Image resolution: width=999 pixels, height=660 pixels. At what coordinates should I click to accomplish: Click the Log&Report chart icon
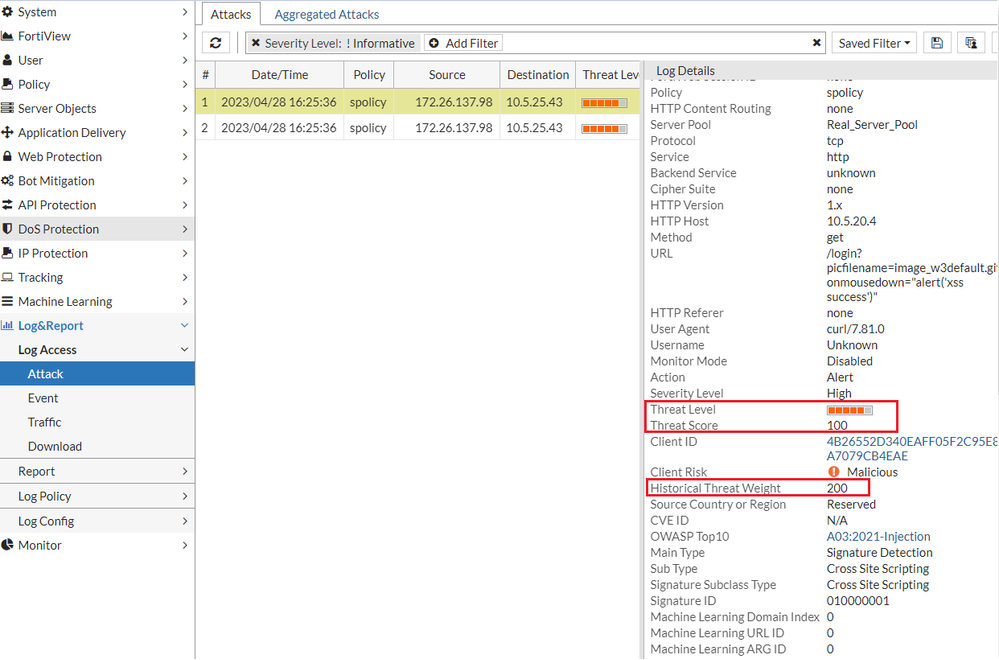[8, 326]
